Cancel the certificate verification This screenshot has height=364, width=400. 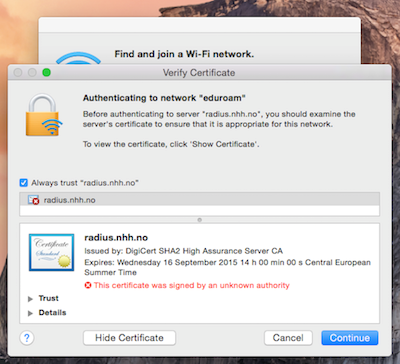coord(288,338)
